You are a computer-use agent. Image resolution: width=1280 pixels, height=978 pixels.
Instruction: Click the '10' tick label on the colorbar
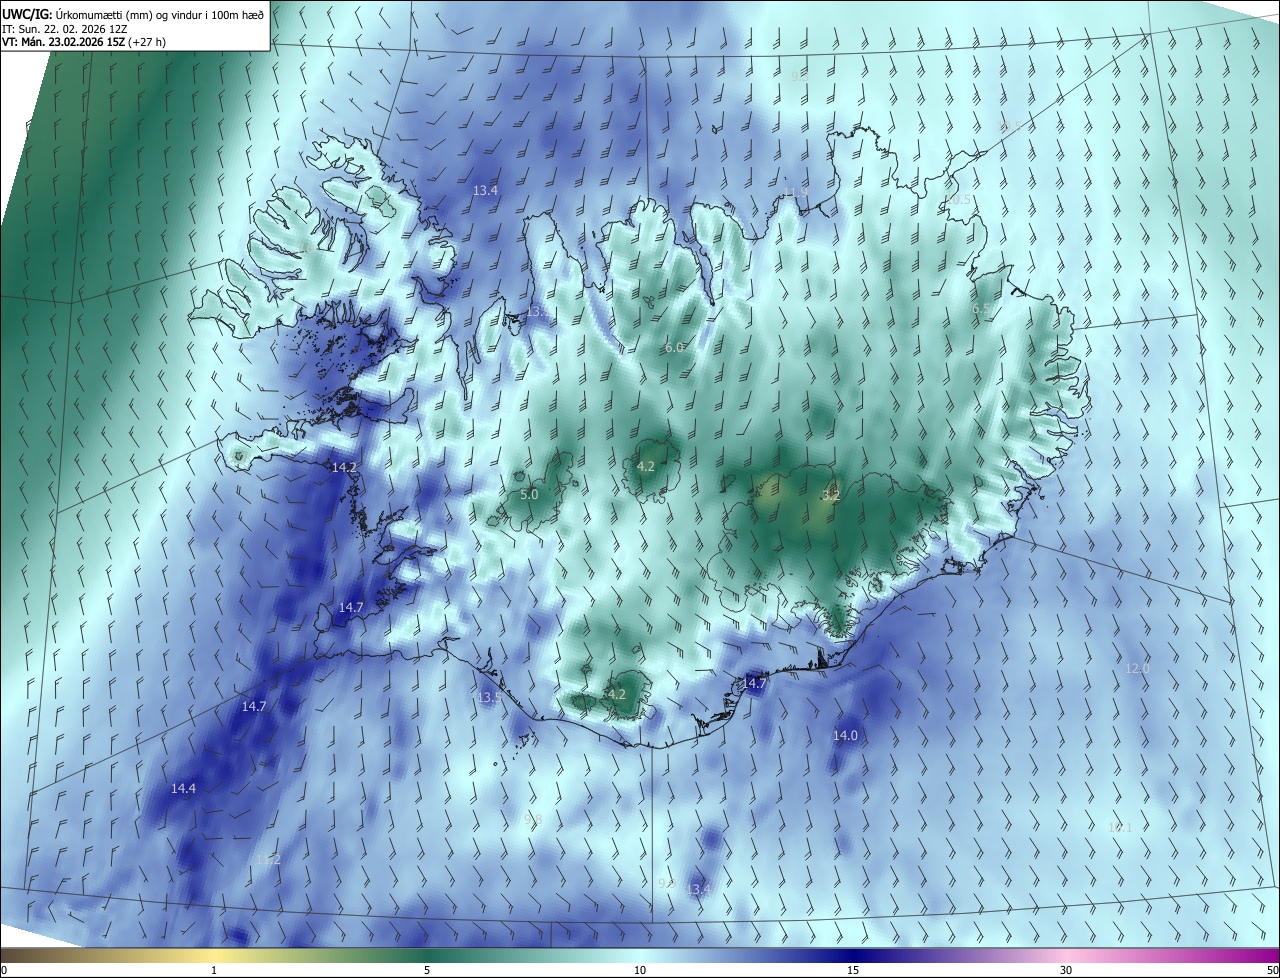click(x=640, y=970)
